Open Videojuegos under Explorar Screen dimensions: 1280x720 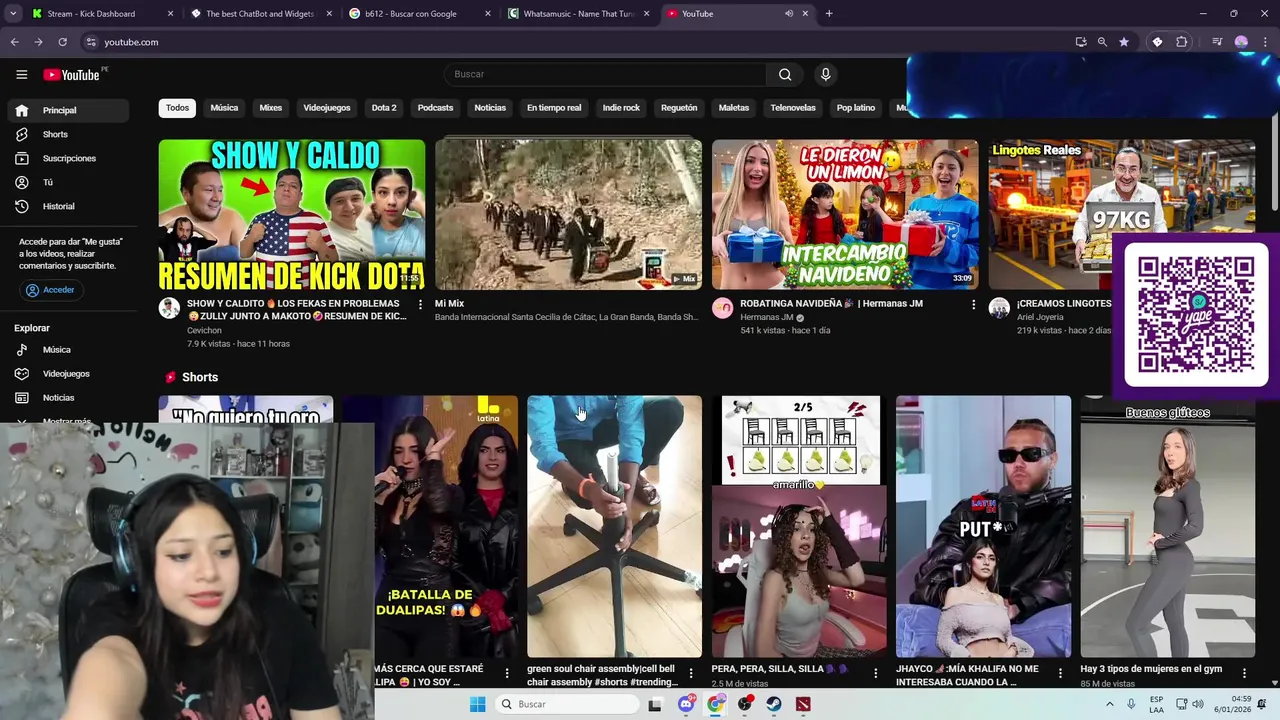(x=69, y=374)
